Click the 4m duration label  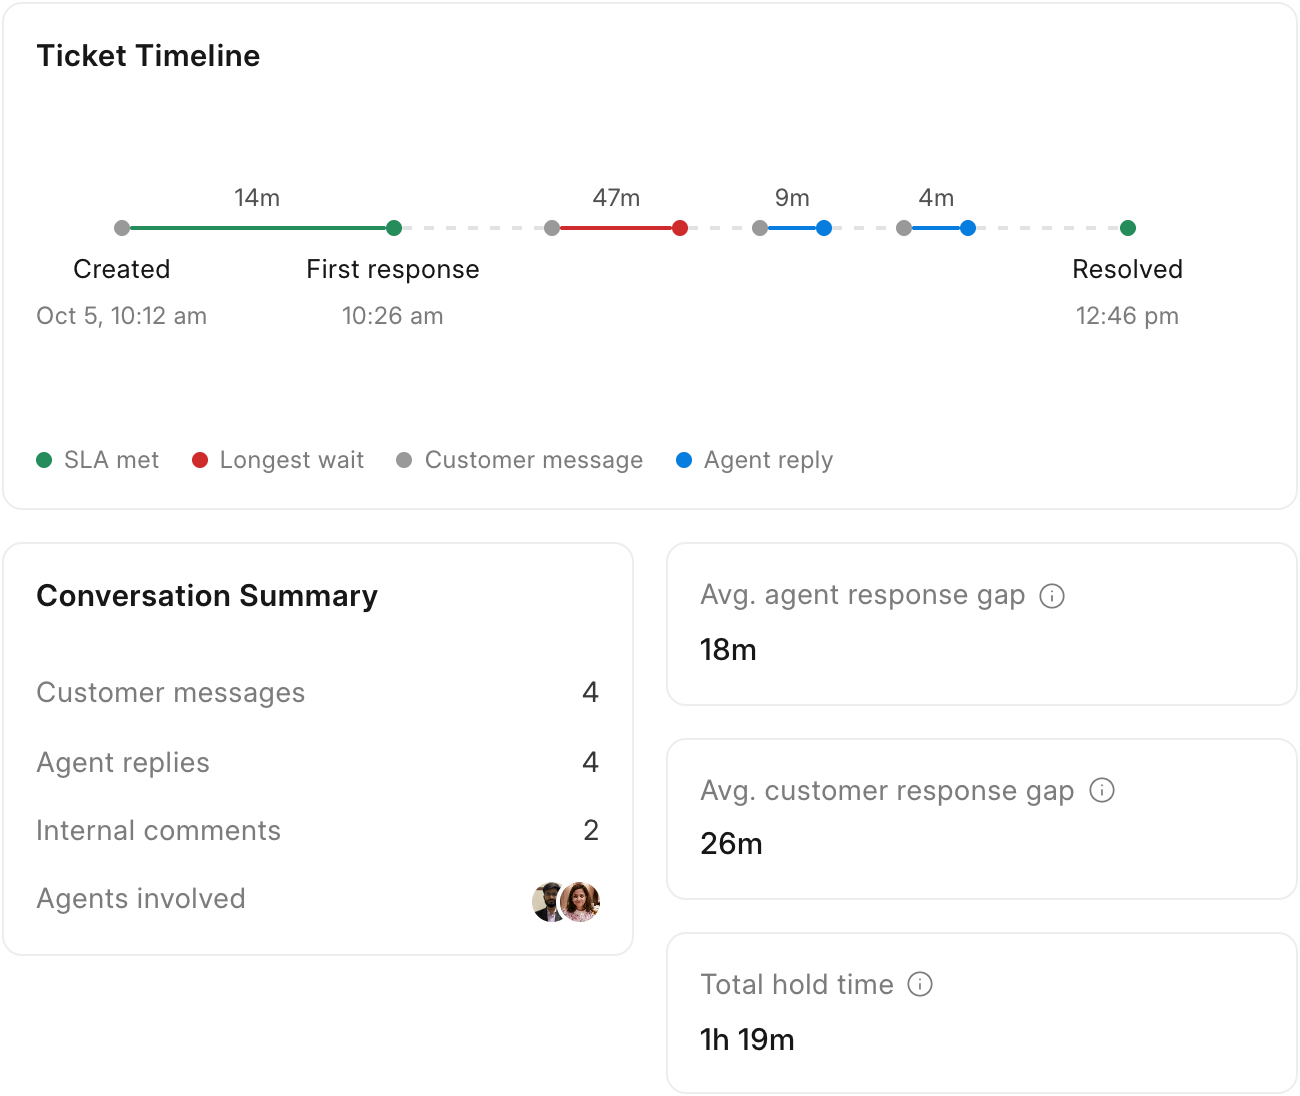tap(936, 198)
